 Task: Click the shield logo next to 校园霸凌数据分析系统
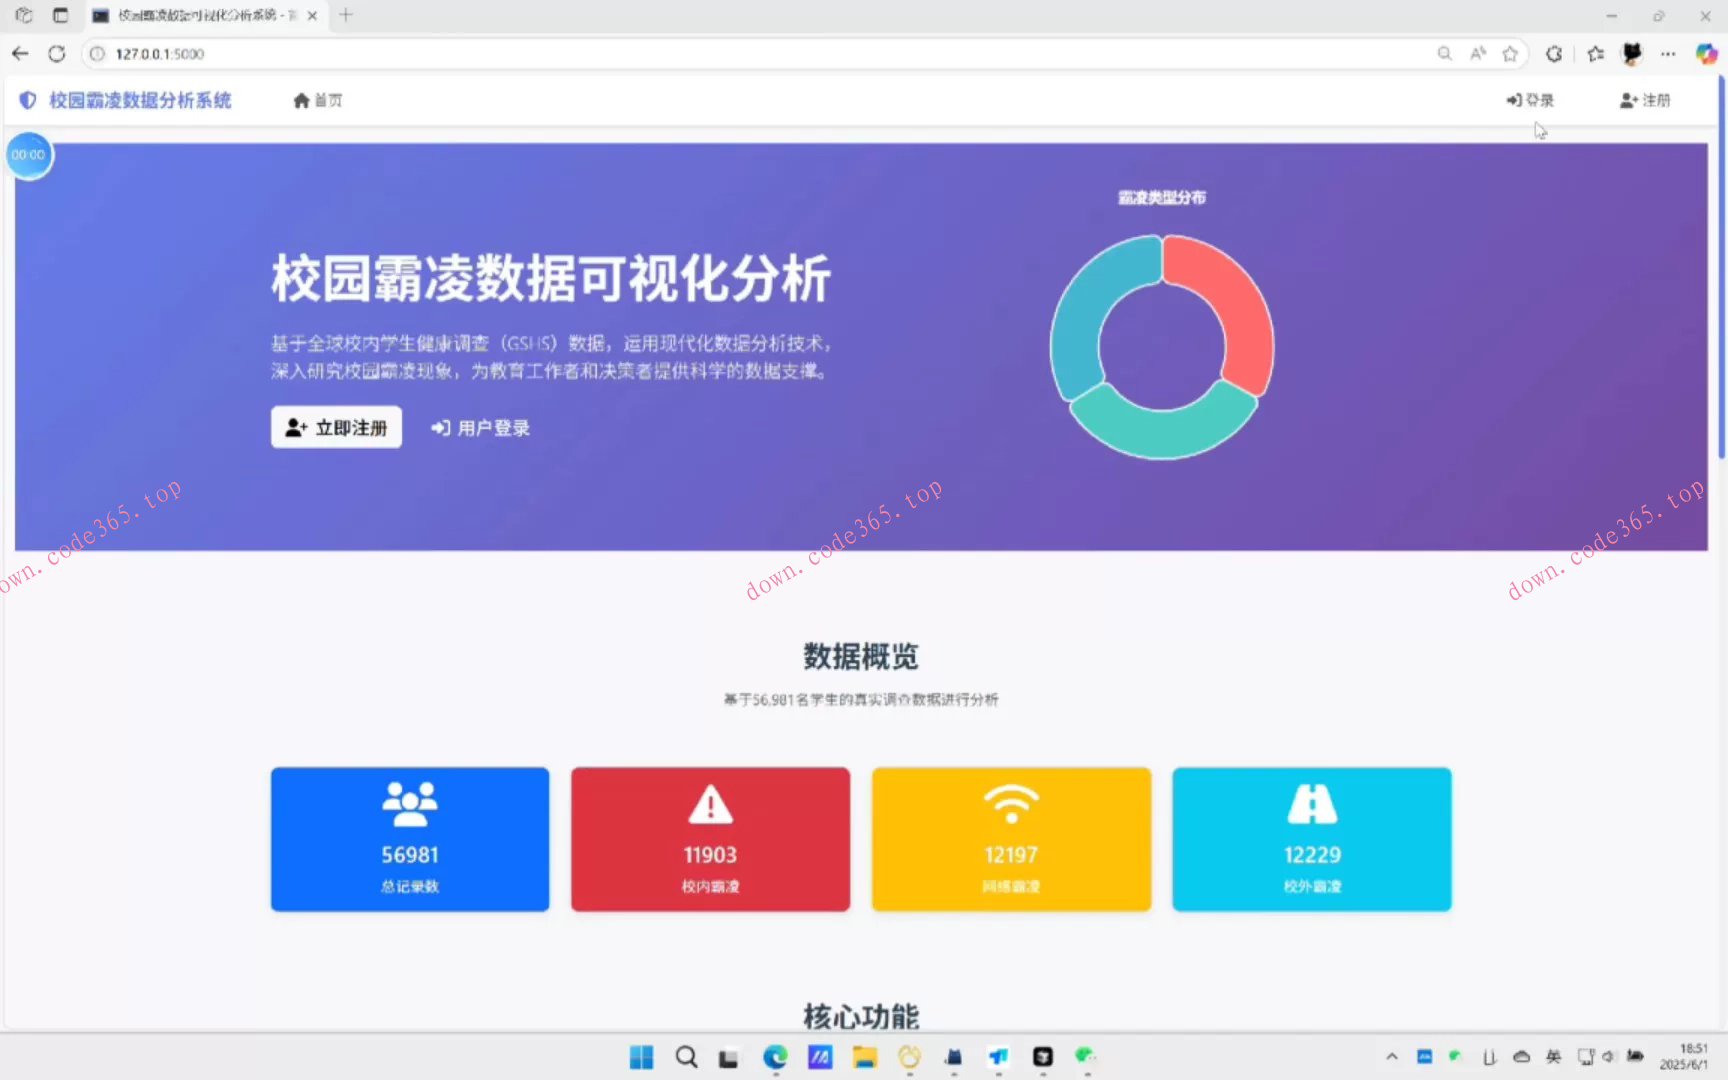tap(27, 100)
